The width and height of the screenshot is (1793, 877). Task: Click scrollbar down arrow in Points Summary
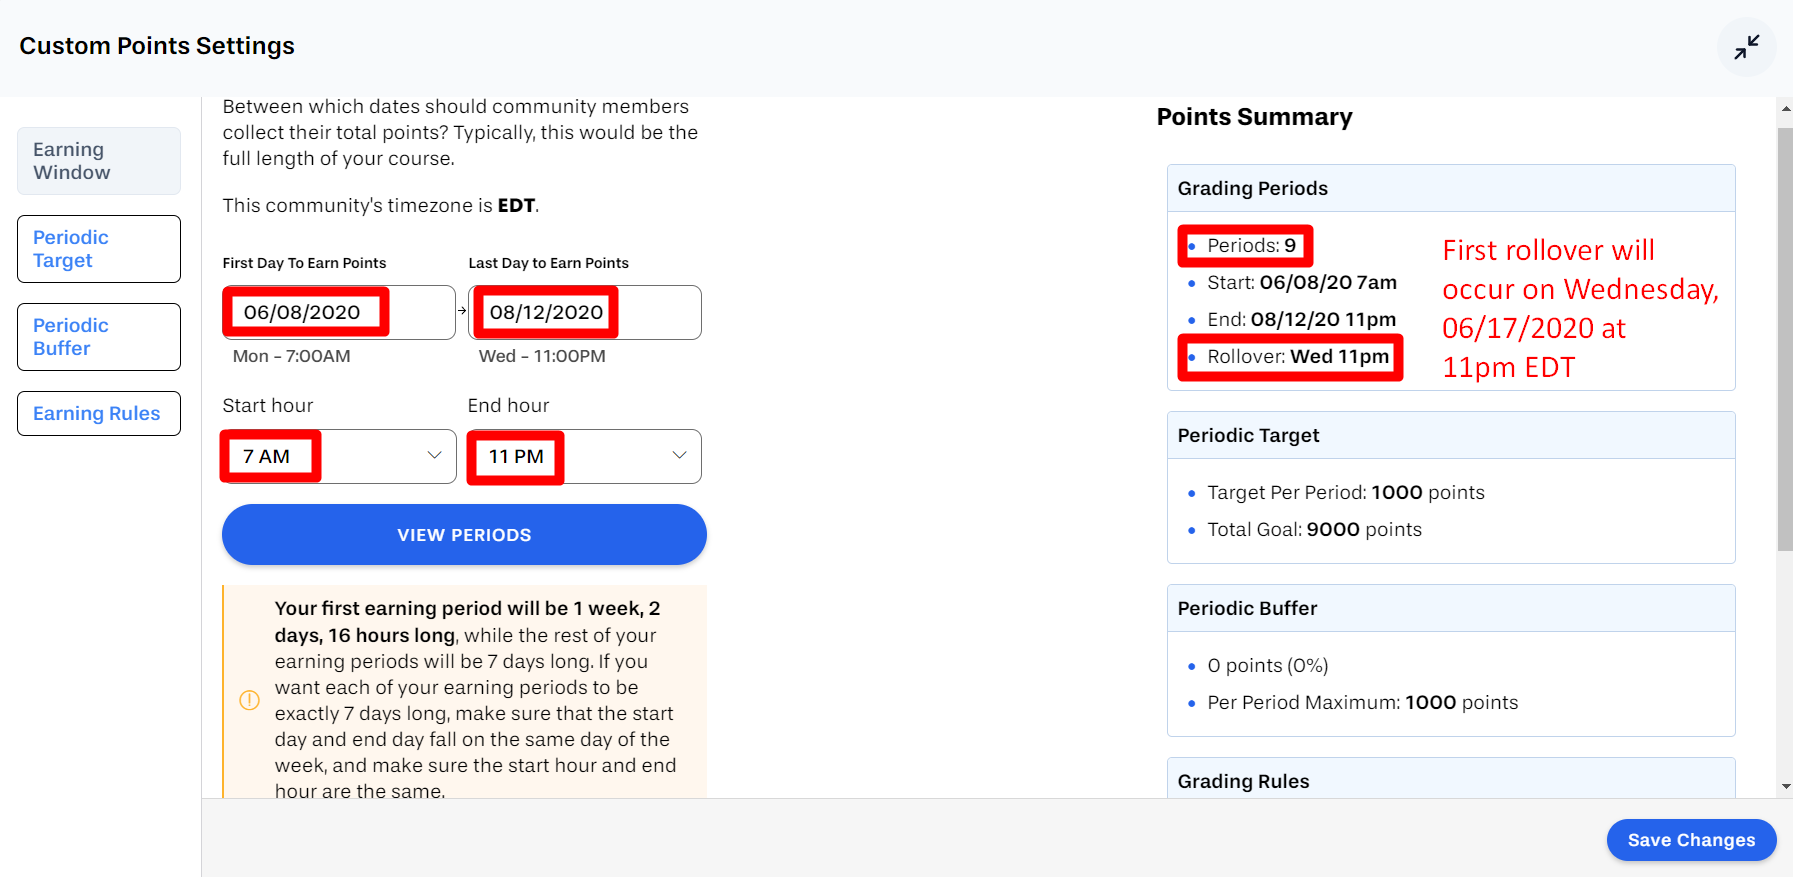click(1785, 787)
